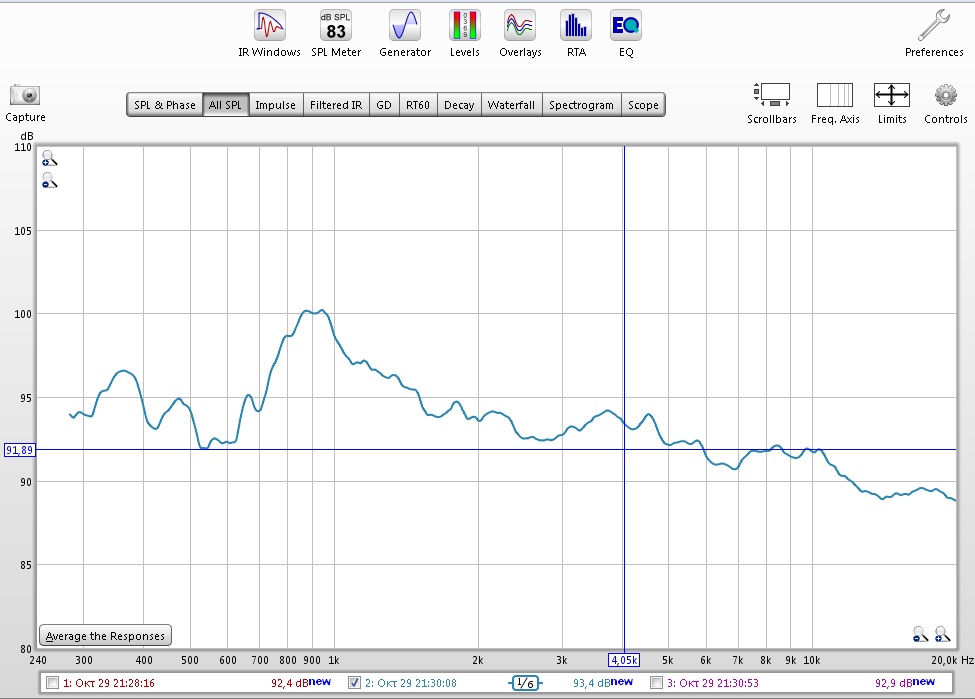Switch to the GD tab
This screenshot has width=975, height=699.
point(384,105)
